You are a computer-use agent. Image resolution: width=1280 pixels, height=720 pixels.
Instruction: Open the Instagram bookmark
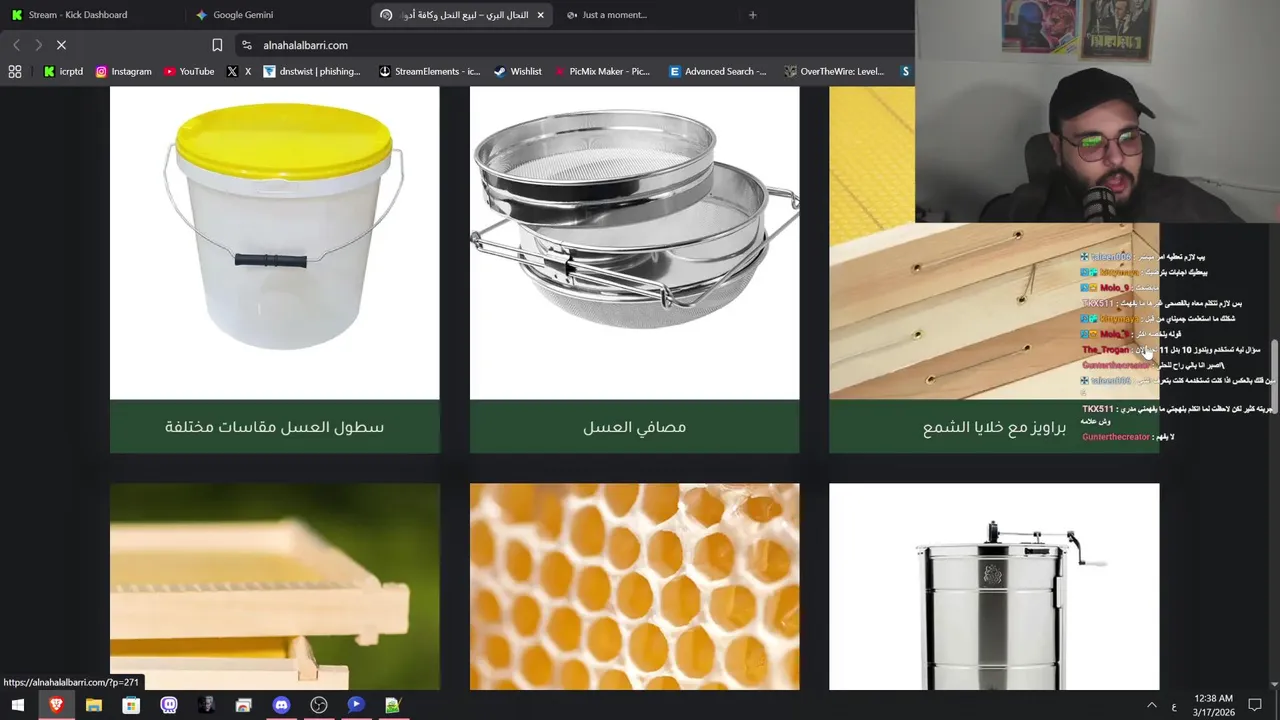(x=123, y=71)
